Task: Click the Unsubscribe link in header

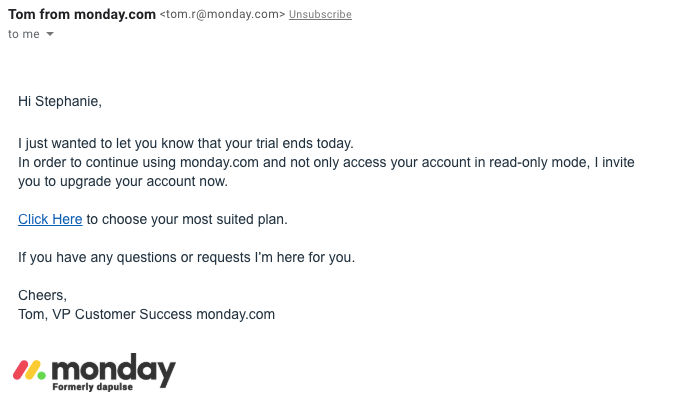Action: (320, 15)
